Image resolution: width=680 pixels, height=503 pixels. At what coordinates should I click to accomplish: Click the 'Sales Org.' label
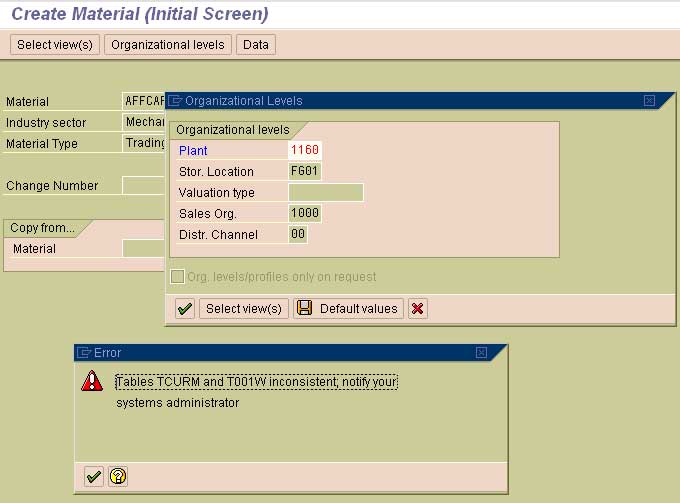pos(207,214)
